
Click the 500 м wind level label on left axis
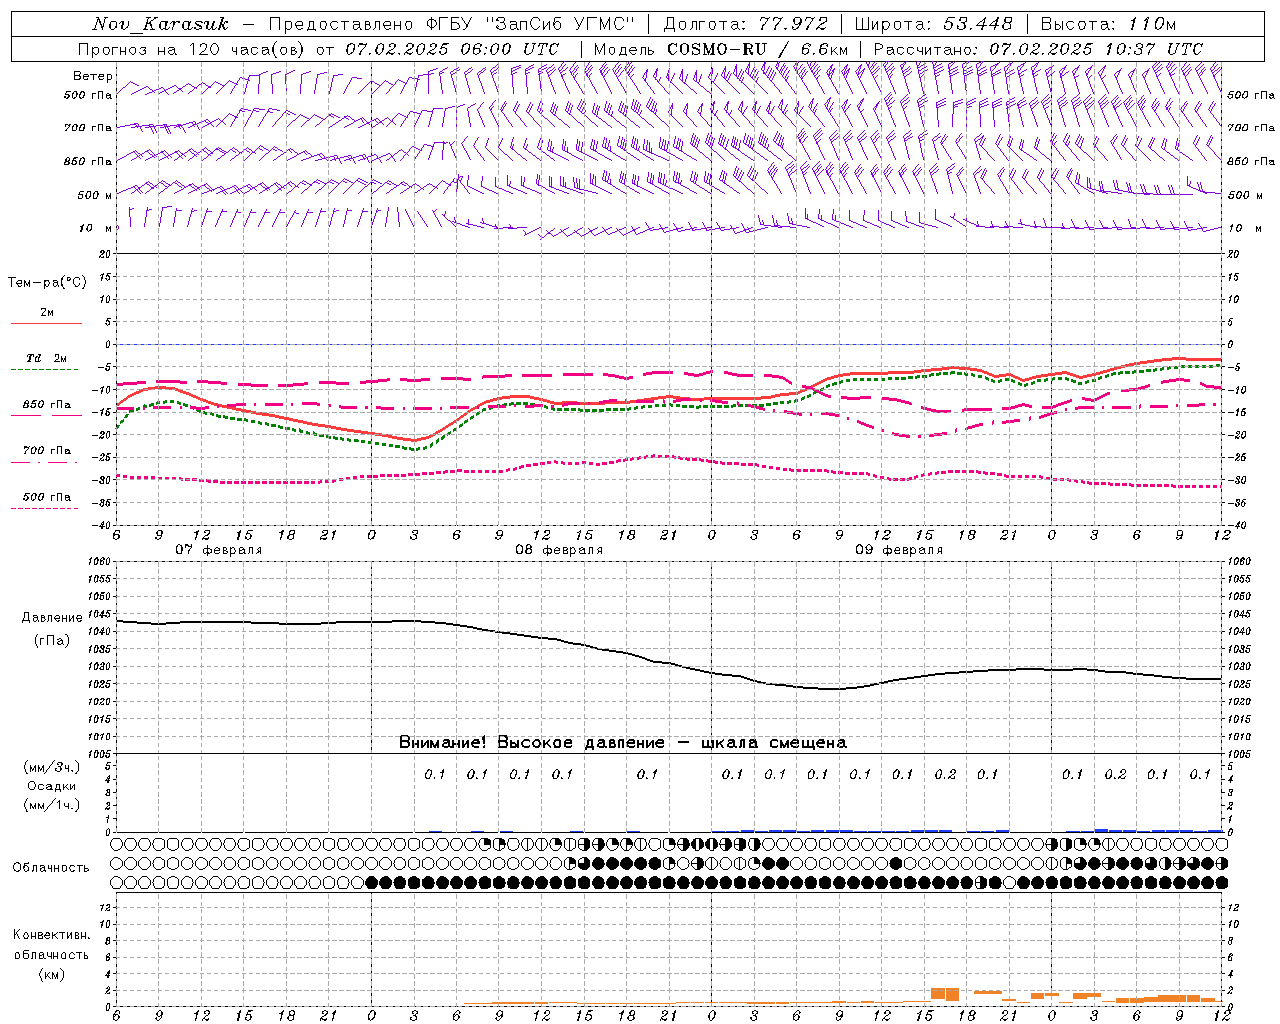95,195
